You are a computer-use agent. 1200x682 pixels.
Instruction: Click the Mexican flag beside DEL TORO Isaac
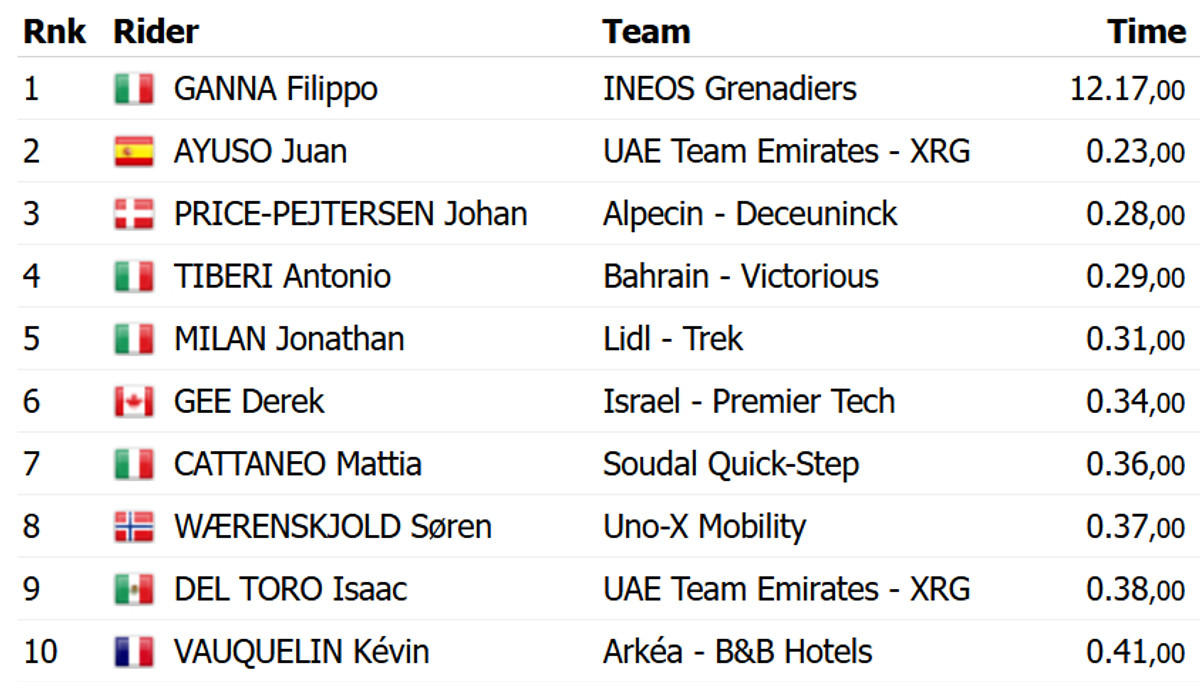(133, 589)
